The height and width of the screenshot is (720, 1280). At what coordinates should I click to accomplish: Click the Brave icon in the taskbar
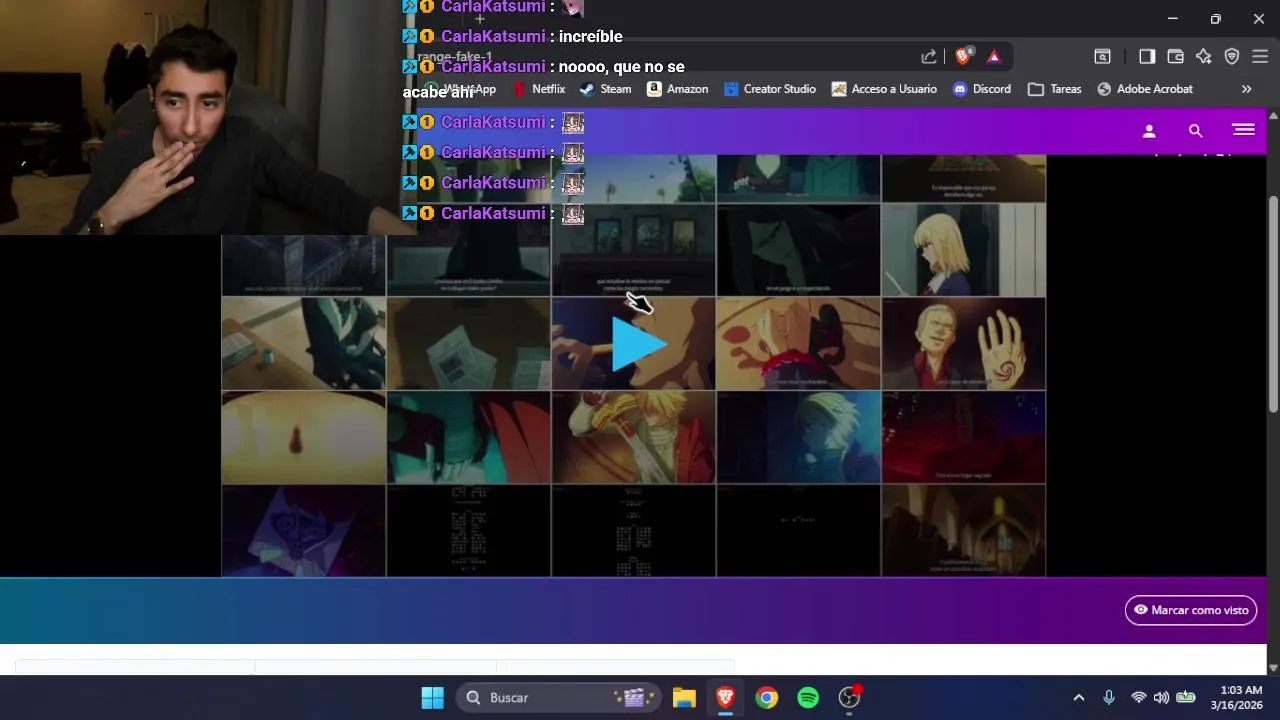click(x=726, y=698)
